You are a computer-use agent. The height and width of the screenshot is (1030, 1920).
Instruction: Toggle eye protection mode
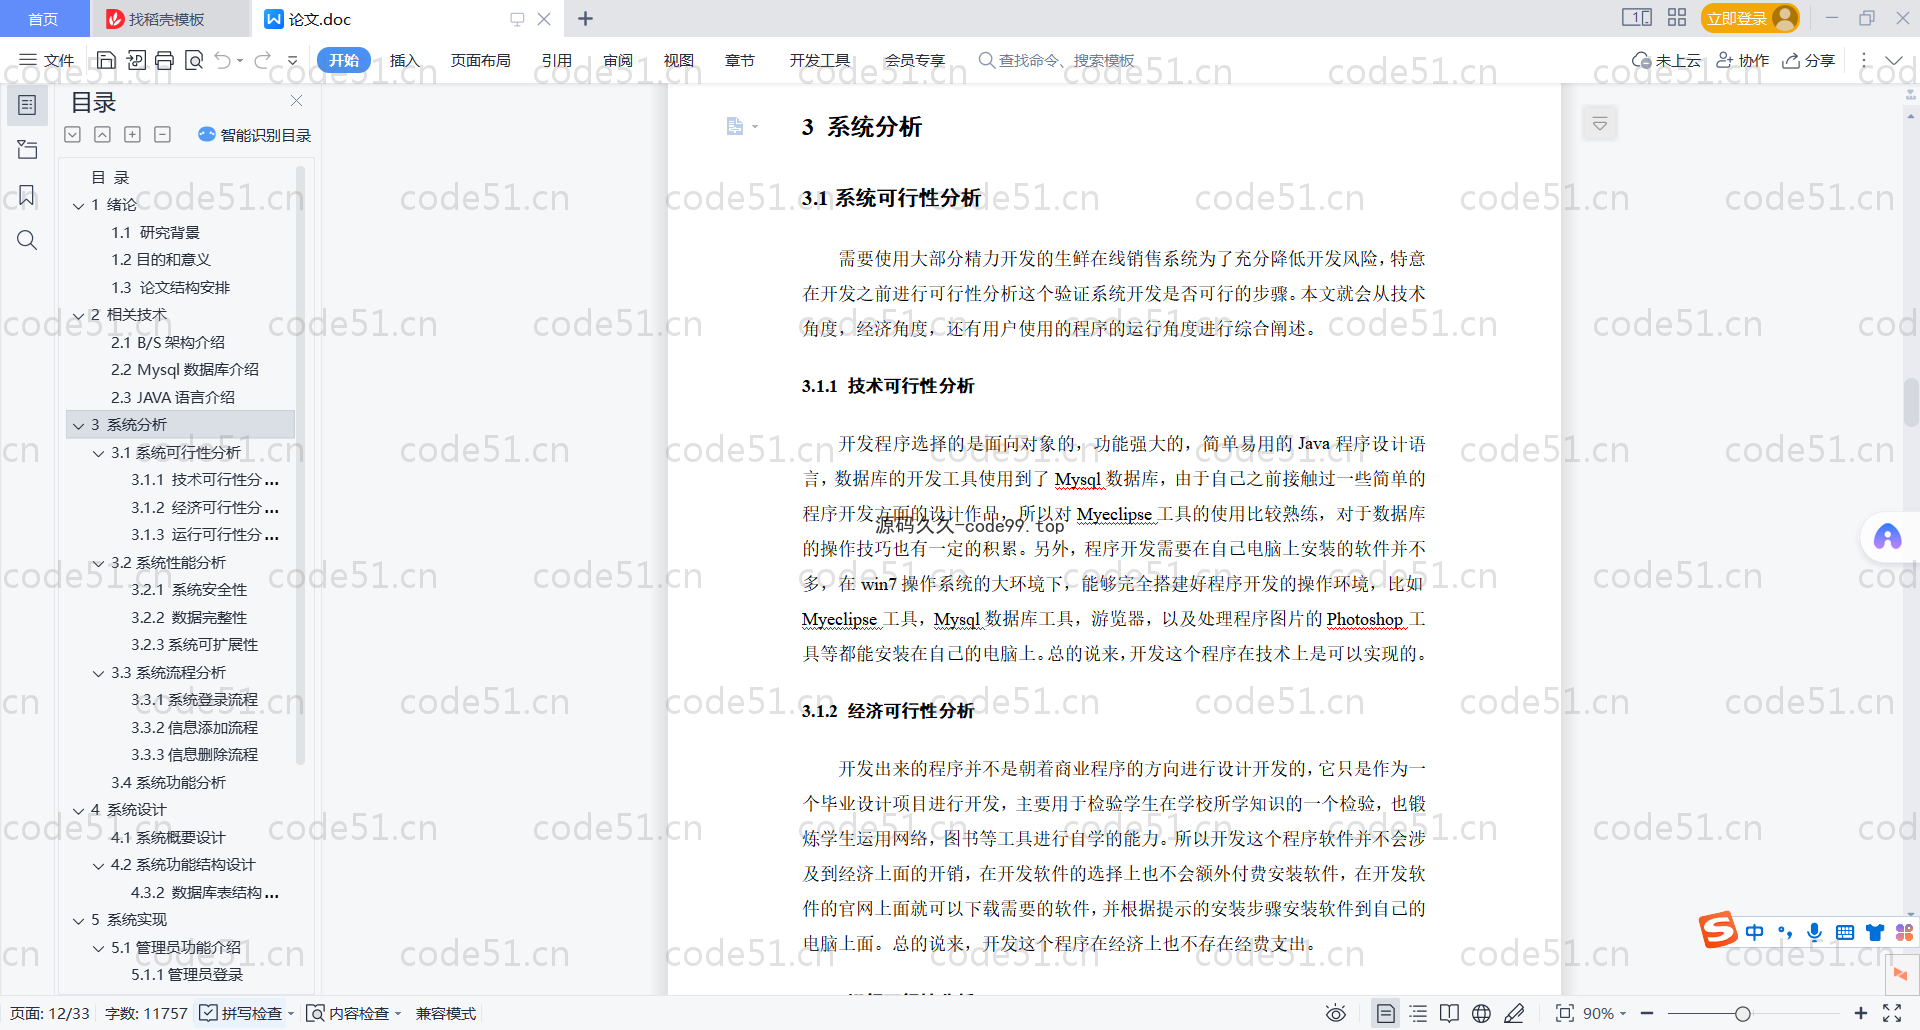pos(1335,1013)
